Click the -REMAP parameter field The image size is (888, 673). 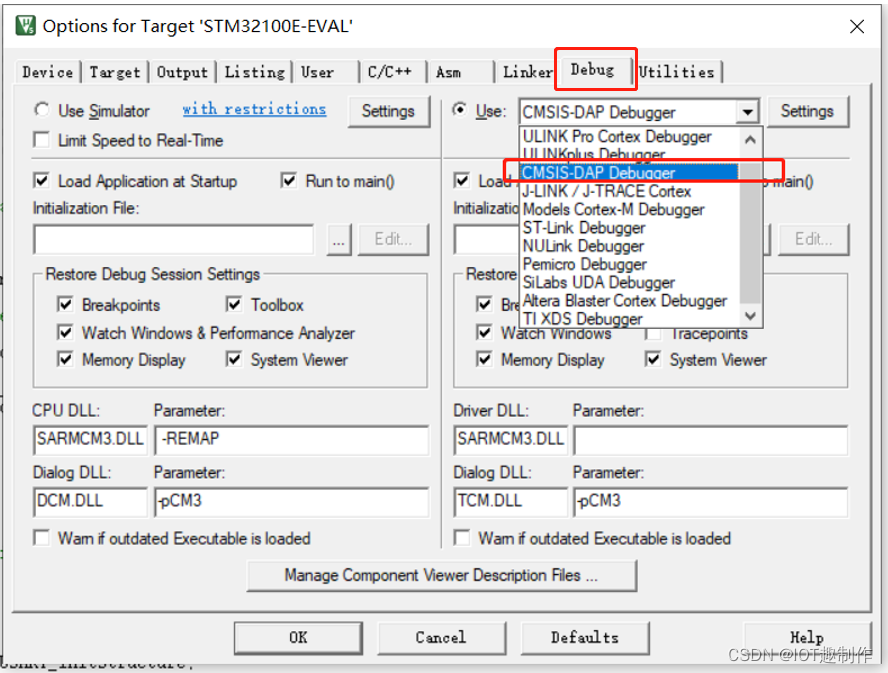pos(292,440)
